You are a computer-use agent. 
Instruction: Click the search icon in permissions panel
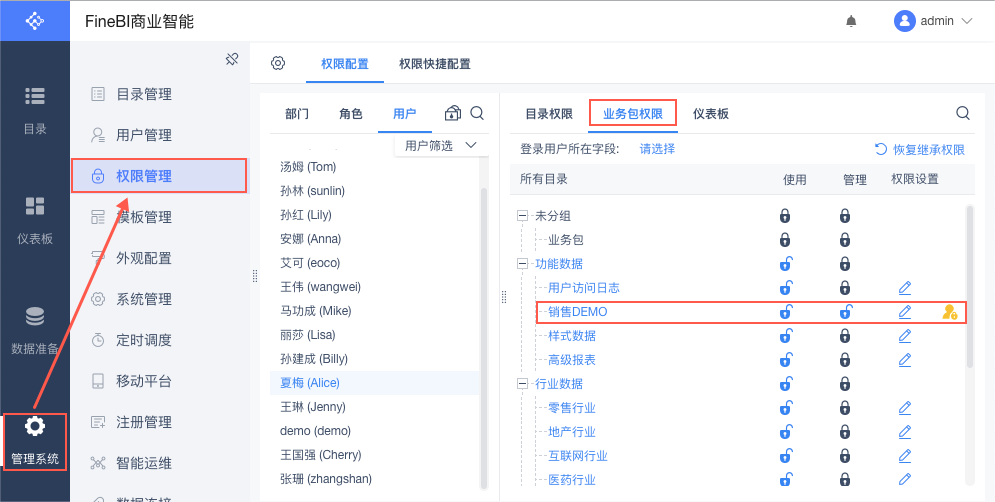click(x=963, y=113)
